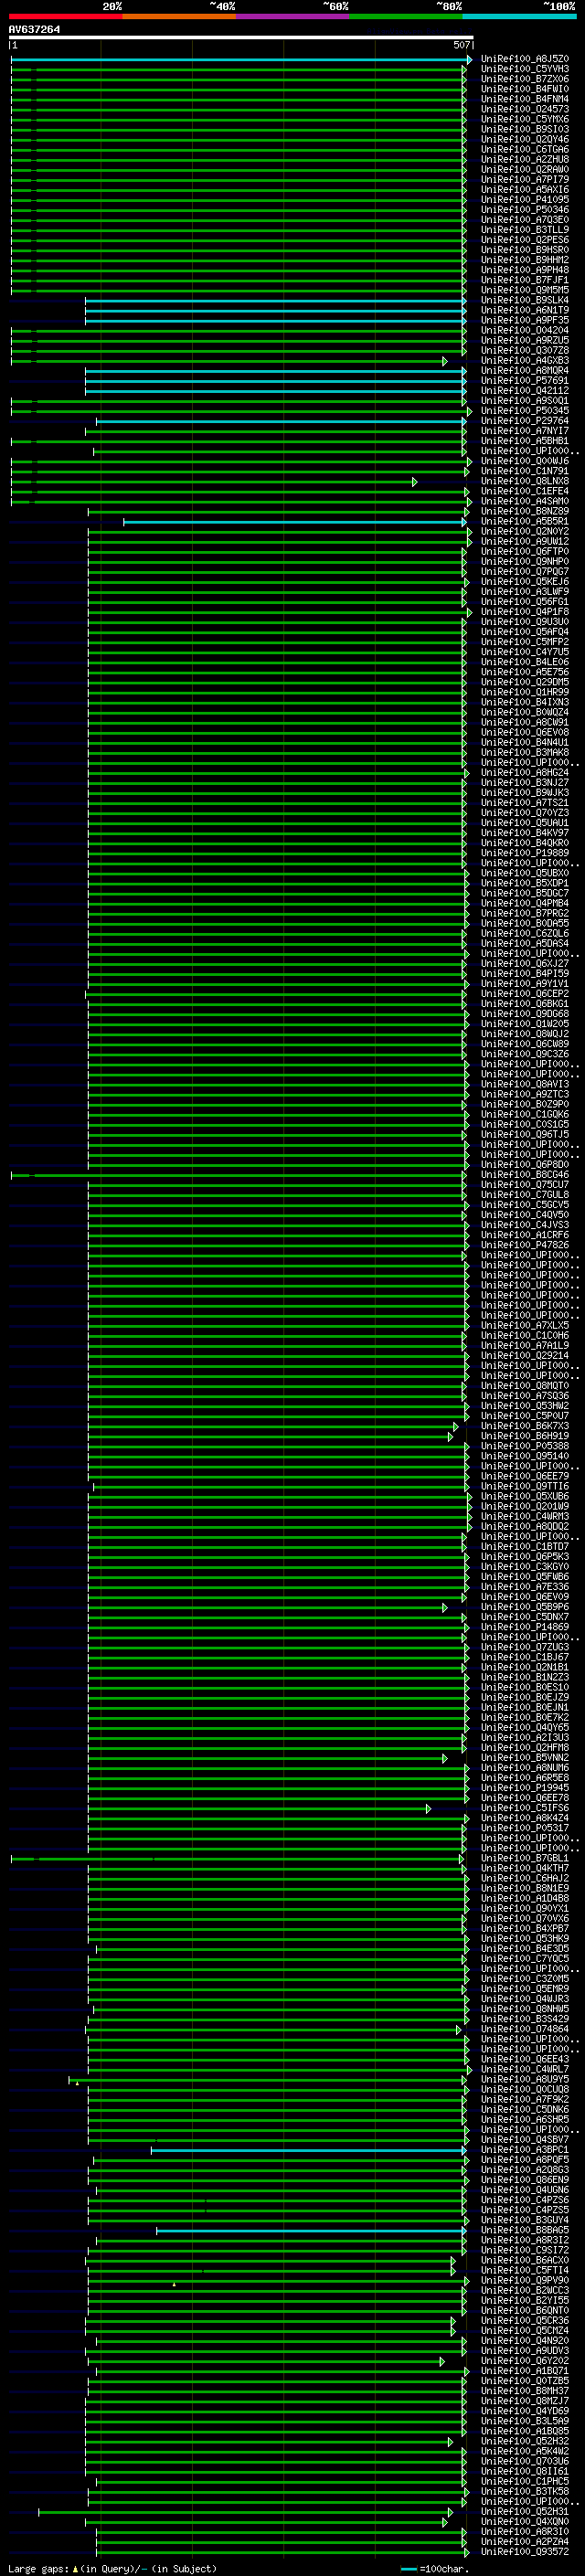Select the UniRef100_Q42112 label
The height and width of the screenshot is (2576, 585).
pyautogui.click(x=525, y=390)
